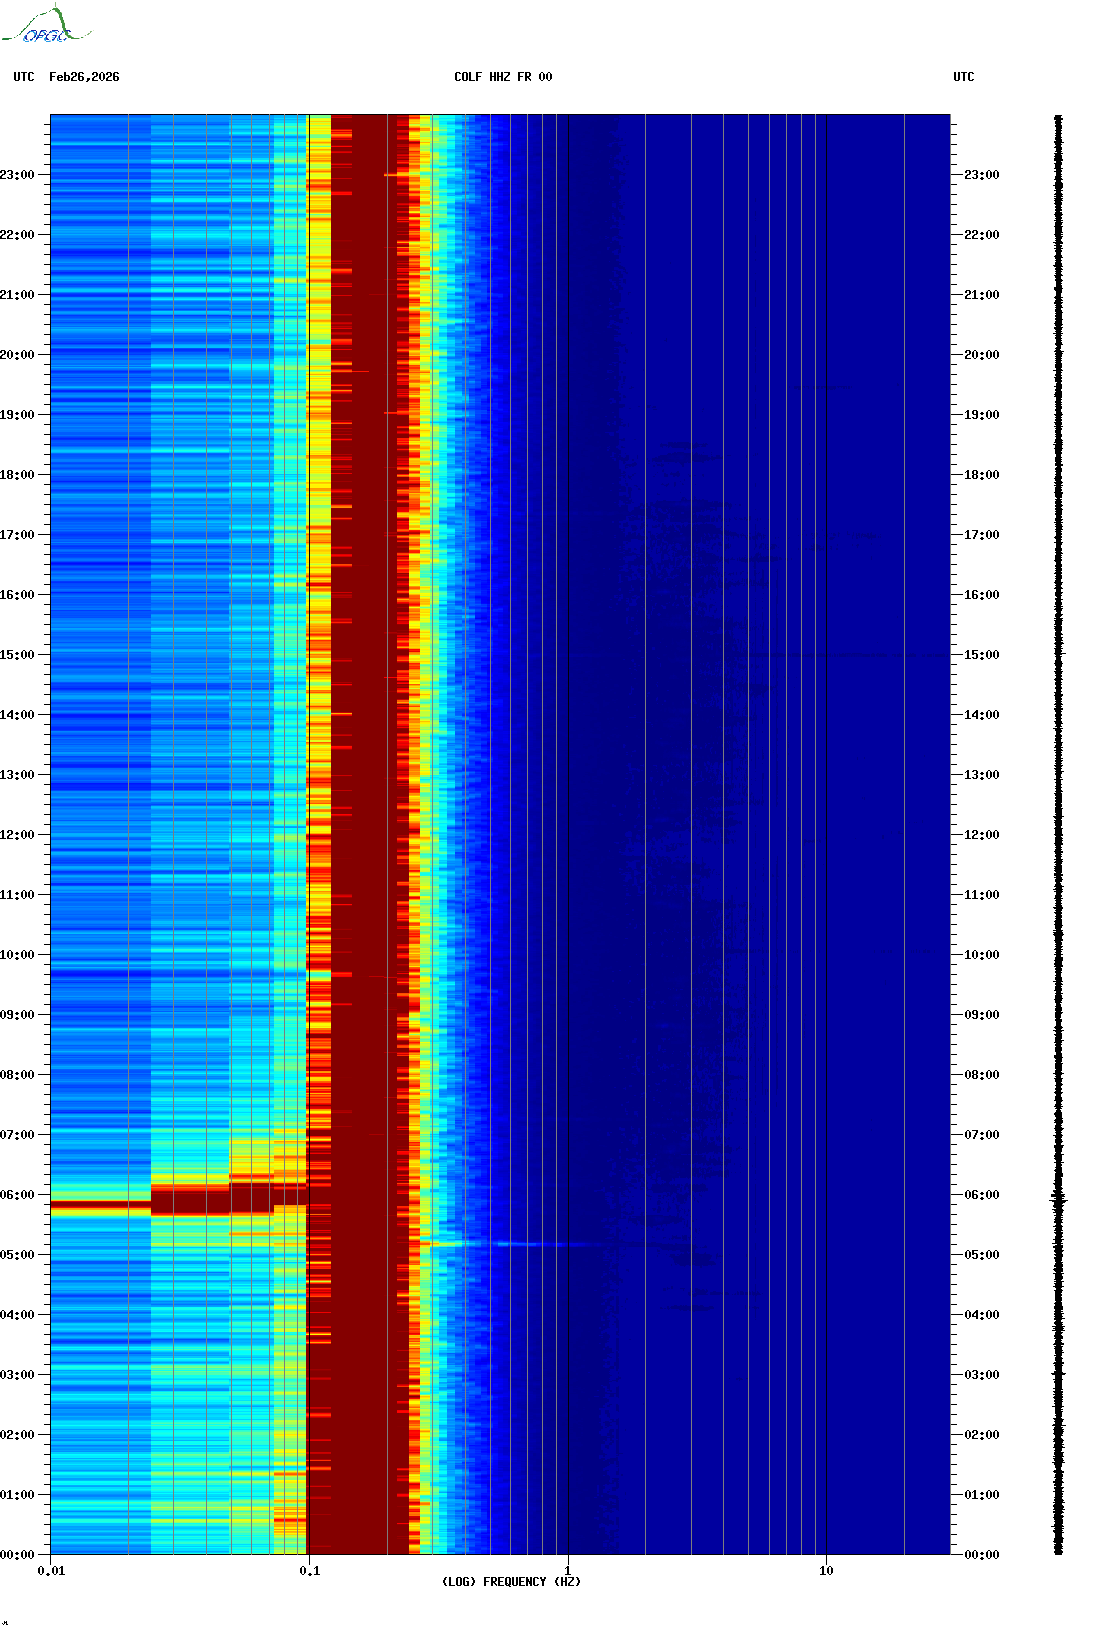Click the 1 Hz frequency axis tick label

[x=568, y=1570]
